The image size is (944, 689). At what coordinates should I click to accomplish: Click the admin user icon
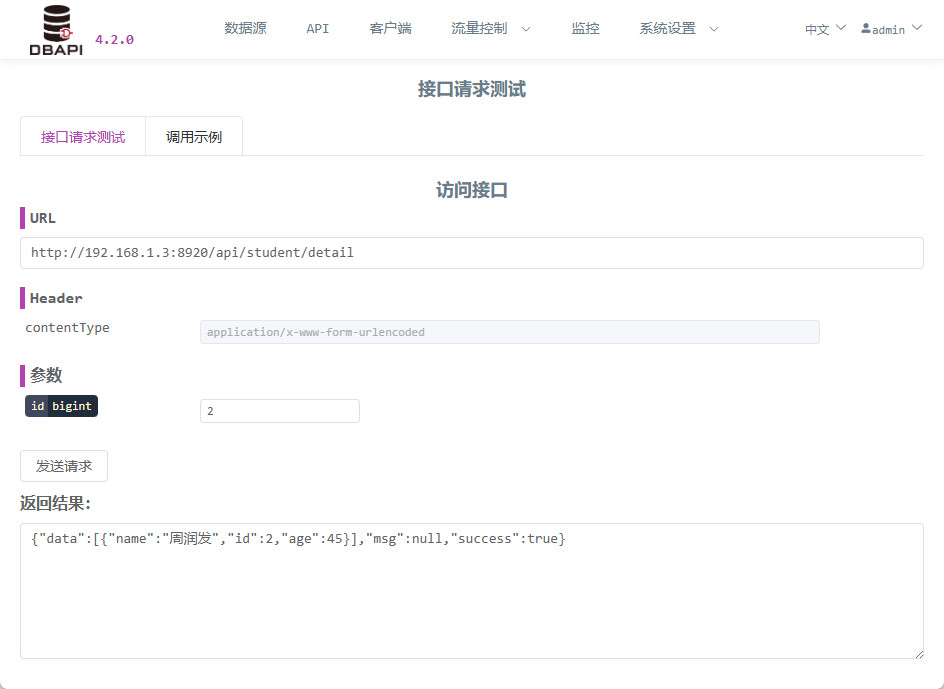[866, 28]
